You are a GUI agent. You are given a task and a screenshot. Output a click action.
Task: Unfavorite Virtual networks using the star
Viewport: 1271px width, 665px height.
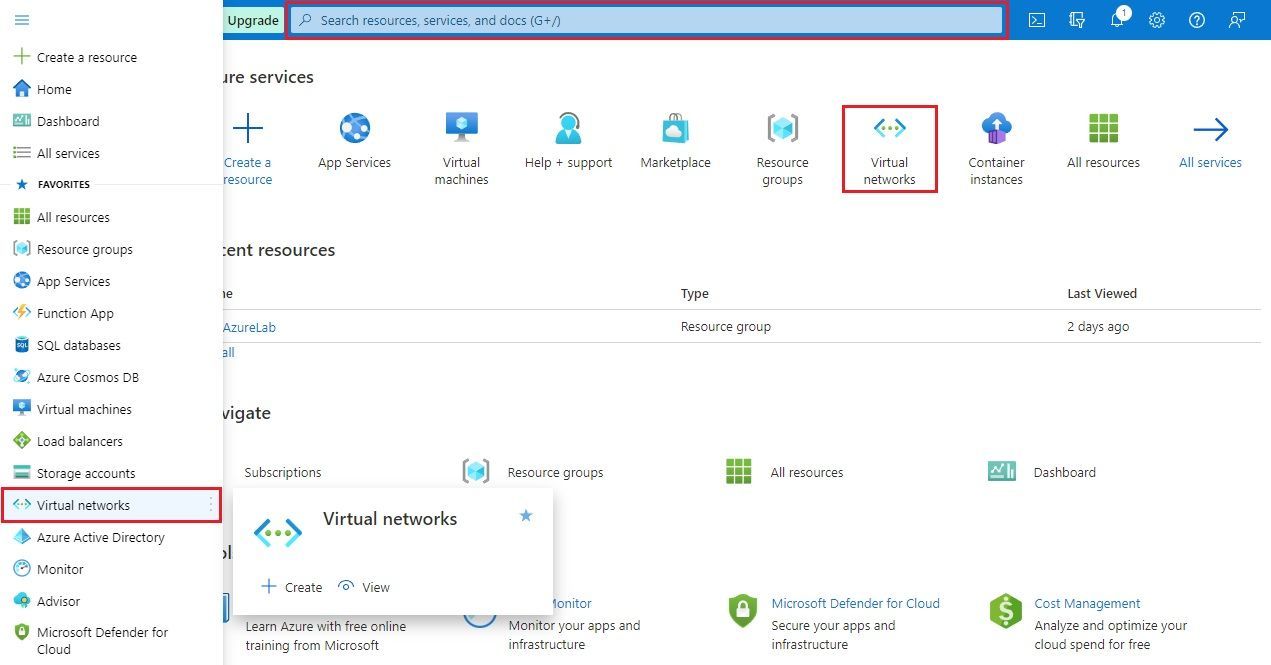click(x=526, y=516)
